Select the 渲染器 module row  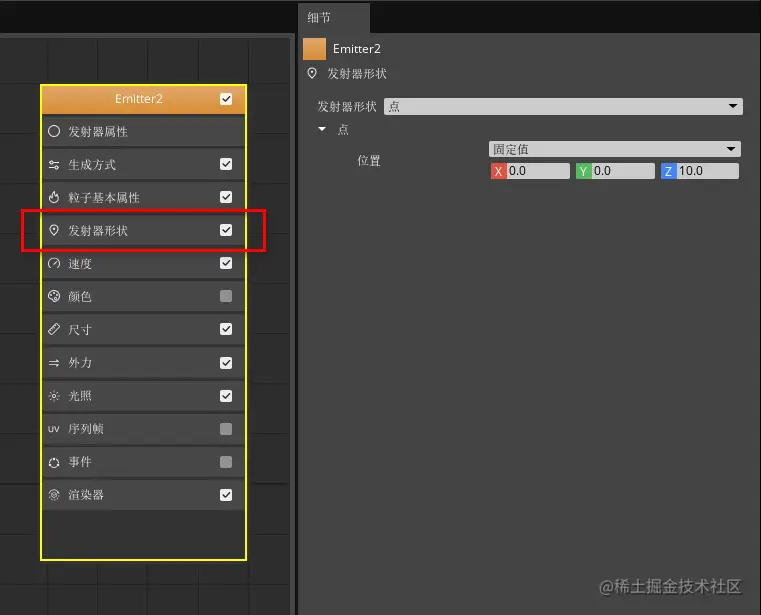(x=143, y=495)
